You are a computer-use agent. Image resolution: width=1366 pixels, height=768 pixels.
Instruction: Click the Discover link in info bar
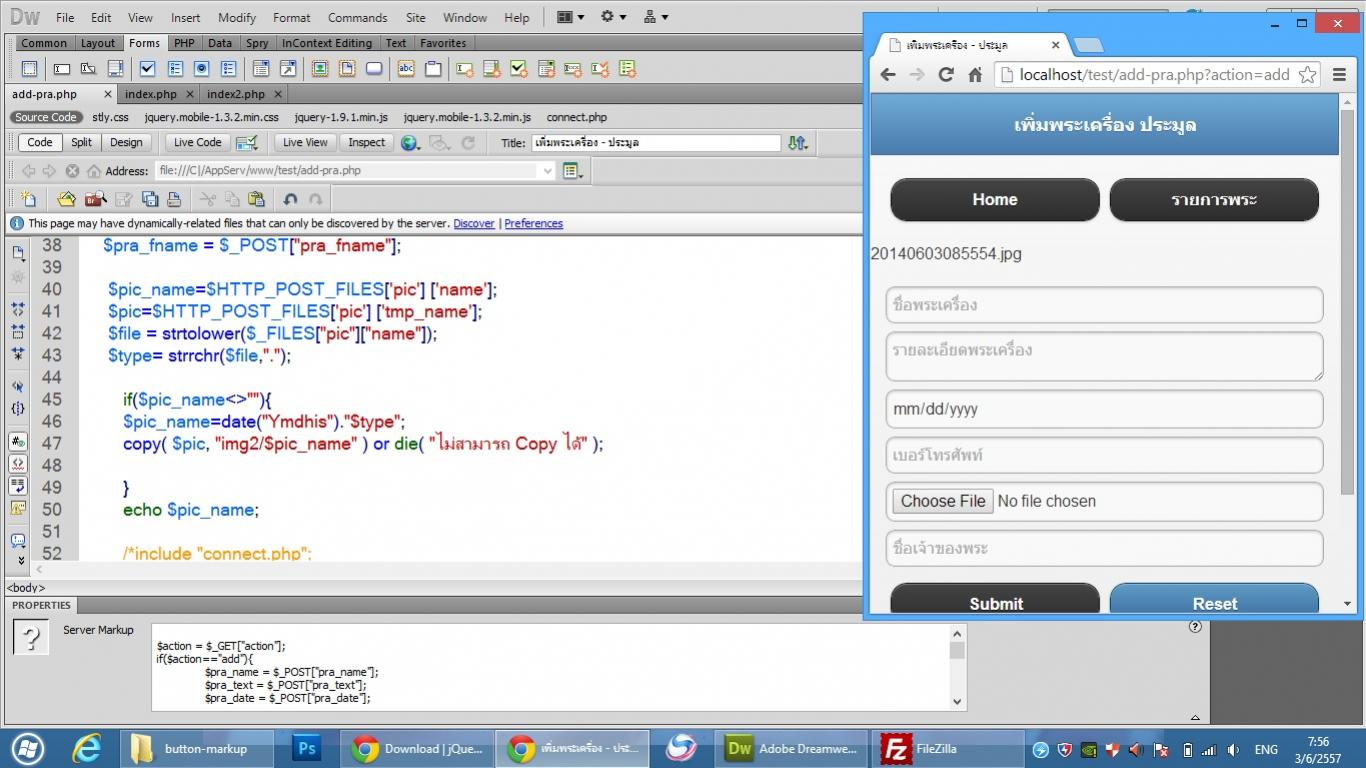coord(474,223)
